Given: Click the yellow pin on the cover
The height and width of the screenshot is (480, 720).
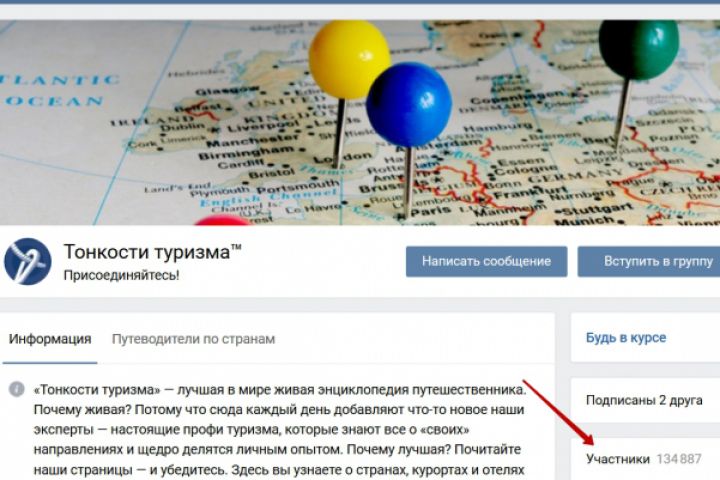Looking at the screenshot, I should point(349,60).
